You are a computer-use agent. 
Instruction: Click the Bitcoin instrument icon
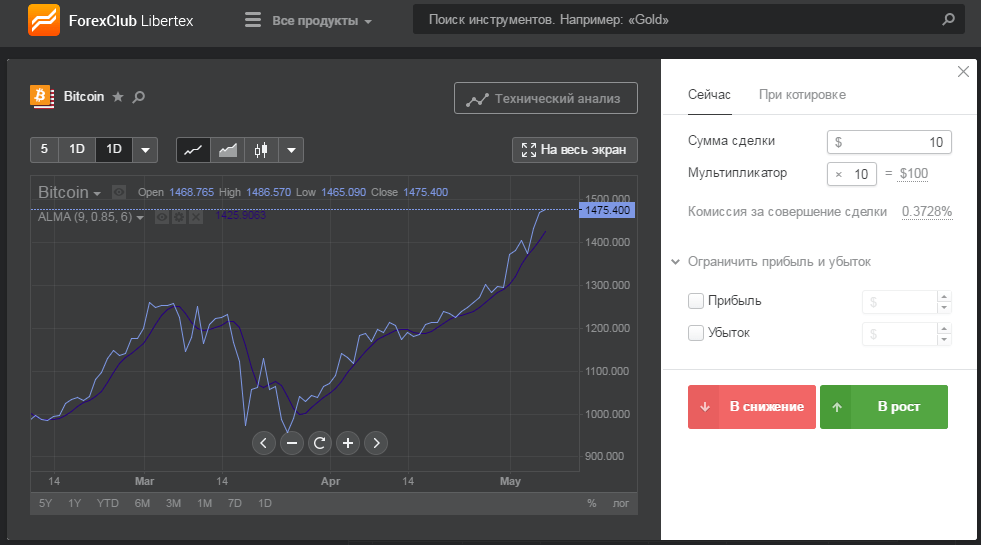[42, 96]
